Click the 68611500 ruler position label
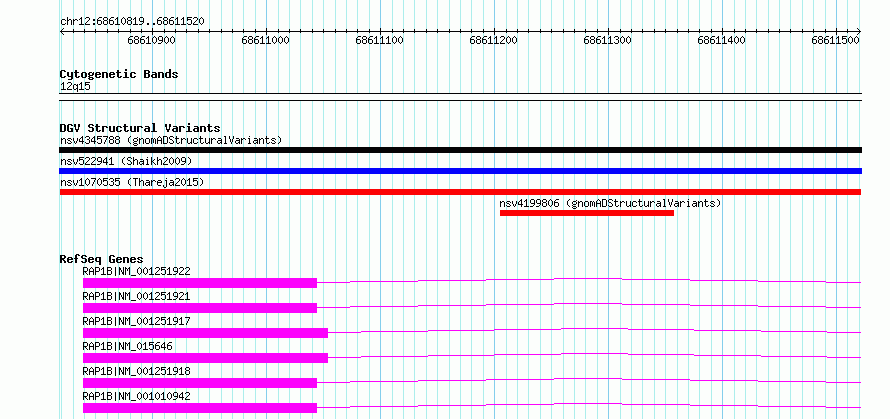 click(836, 40)
